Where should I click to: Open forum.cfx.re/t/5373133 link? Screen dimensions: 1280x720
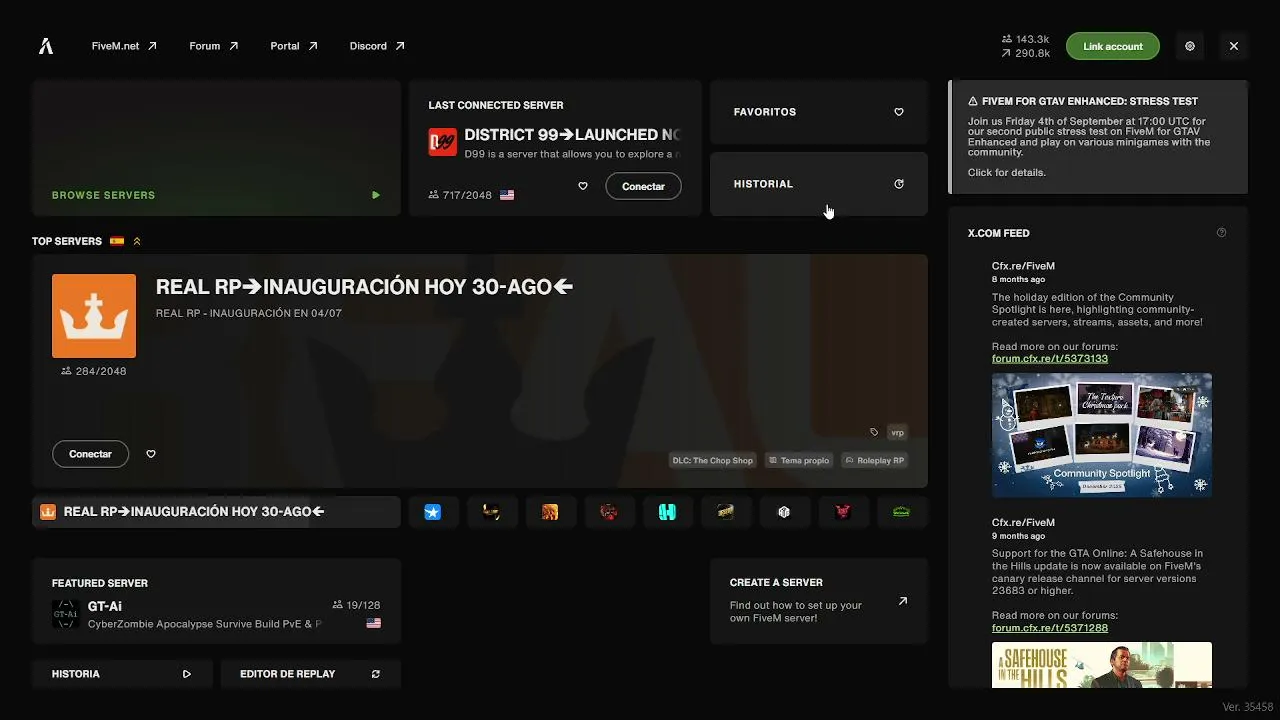tap(1050, 359)
